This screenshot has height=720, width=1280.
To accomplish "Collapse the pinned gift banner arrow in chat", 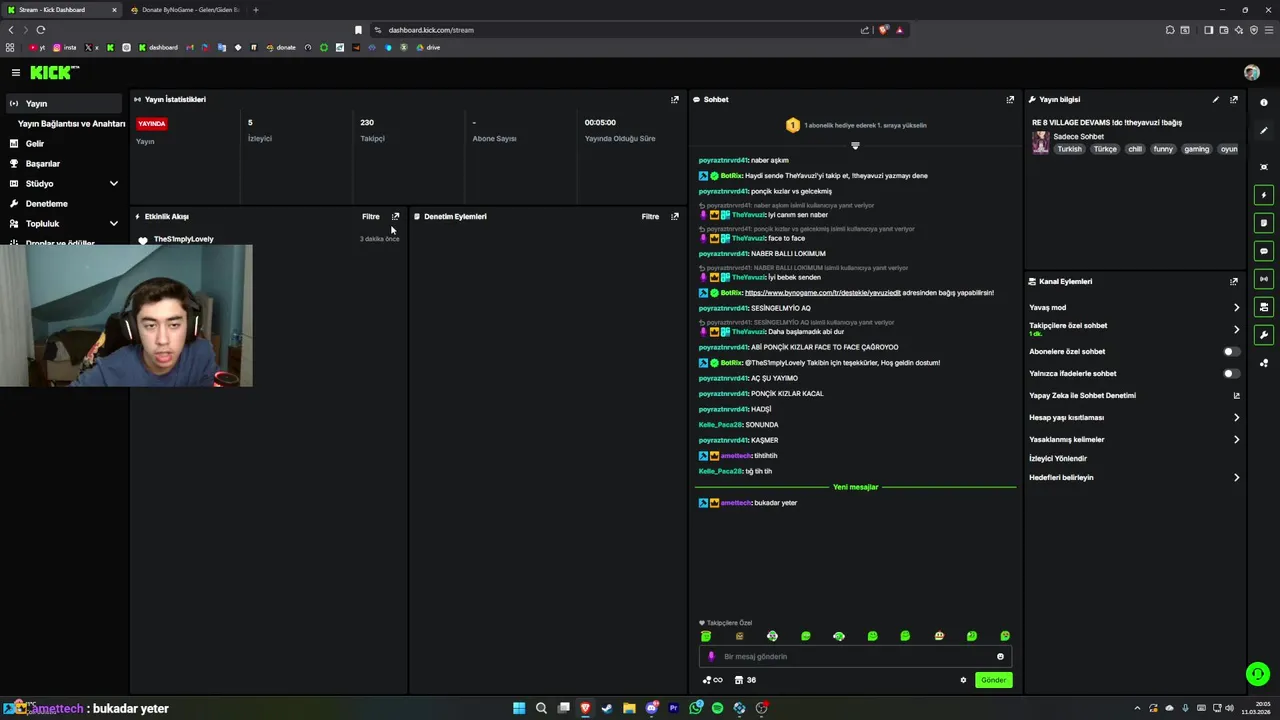I will (855, 145).
